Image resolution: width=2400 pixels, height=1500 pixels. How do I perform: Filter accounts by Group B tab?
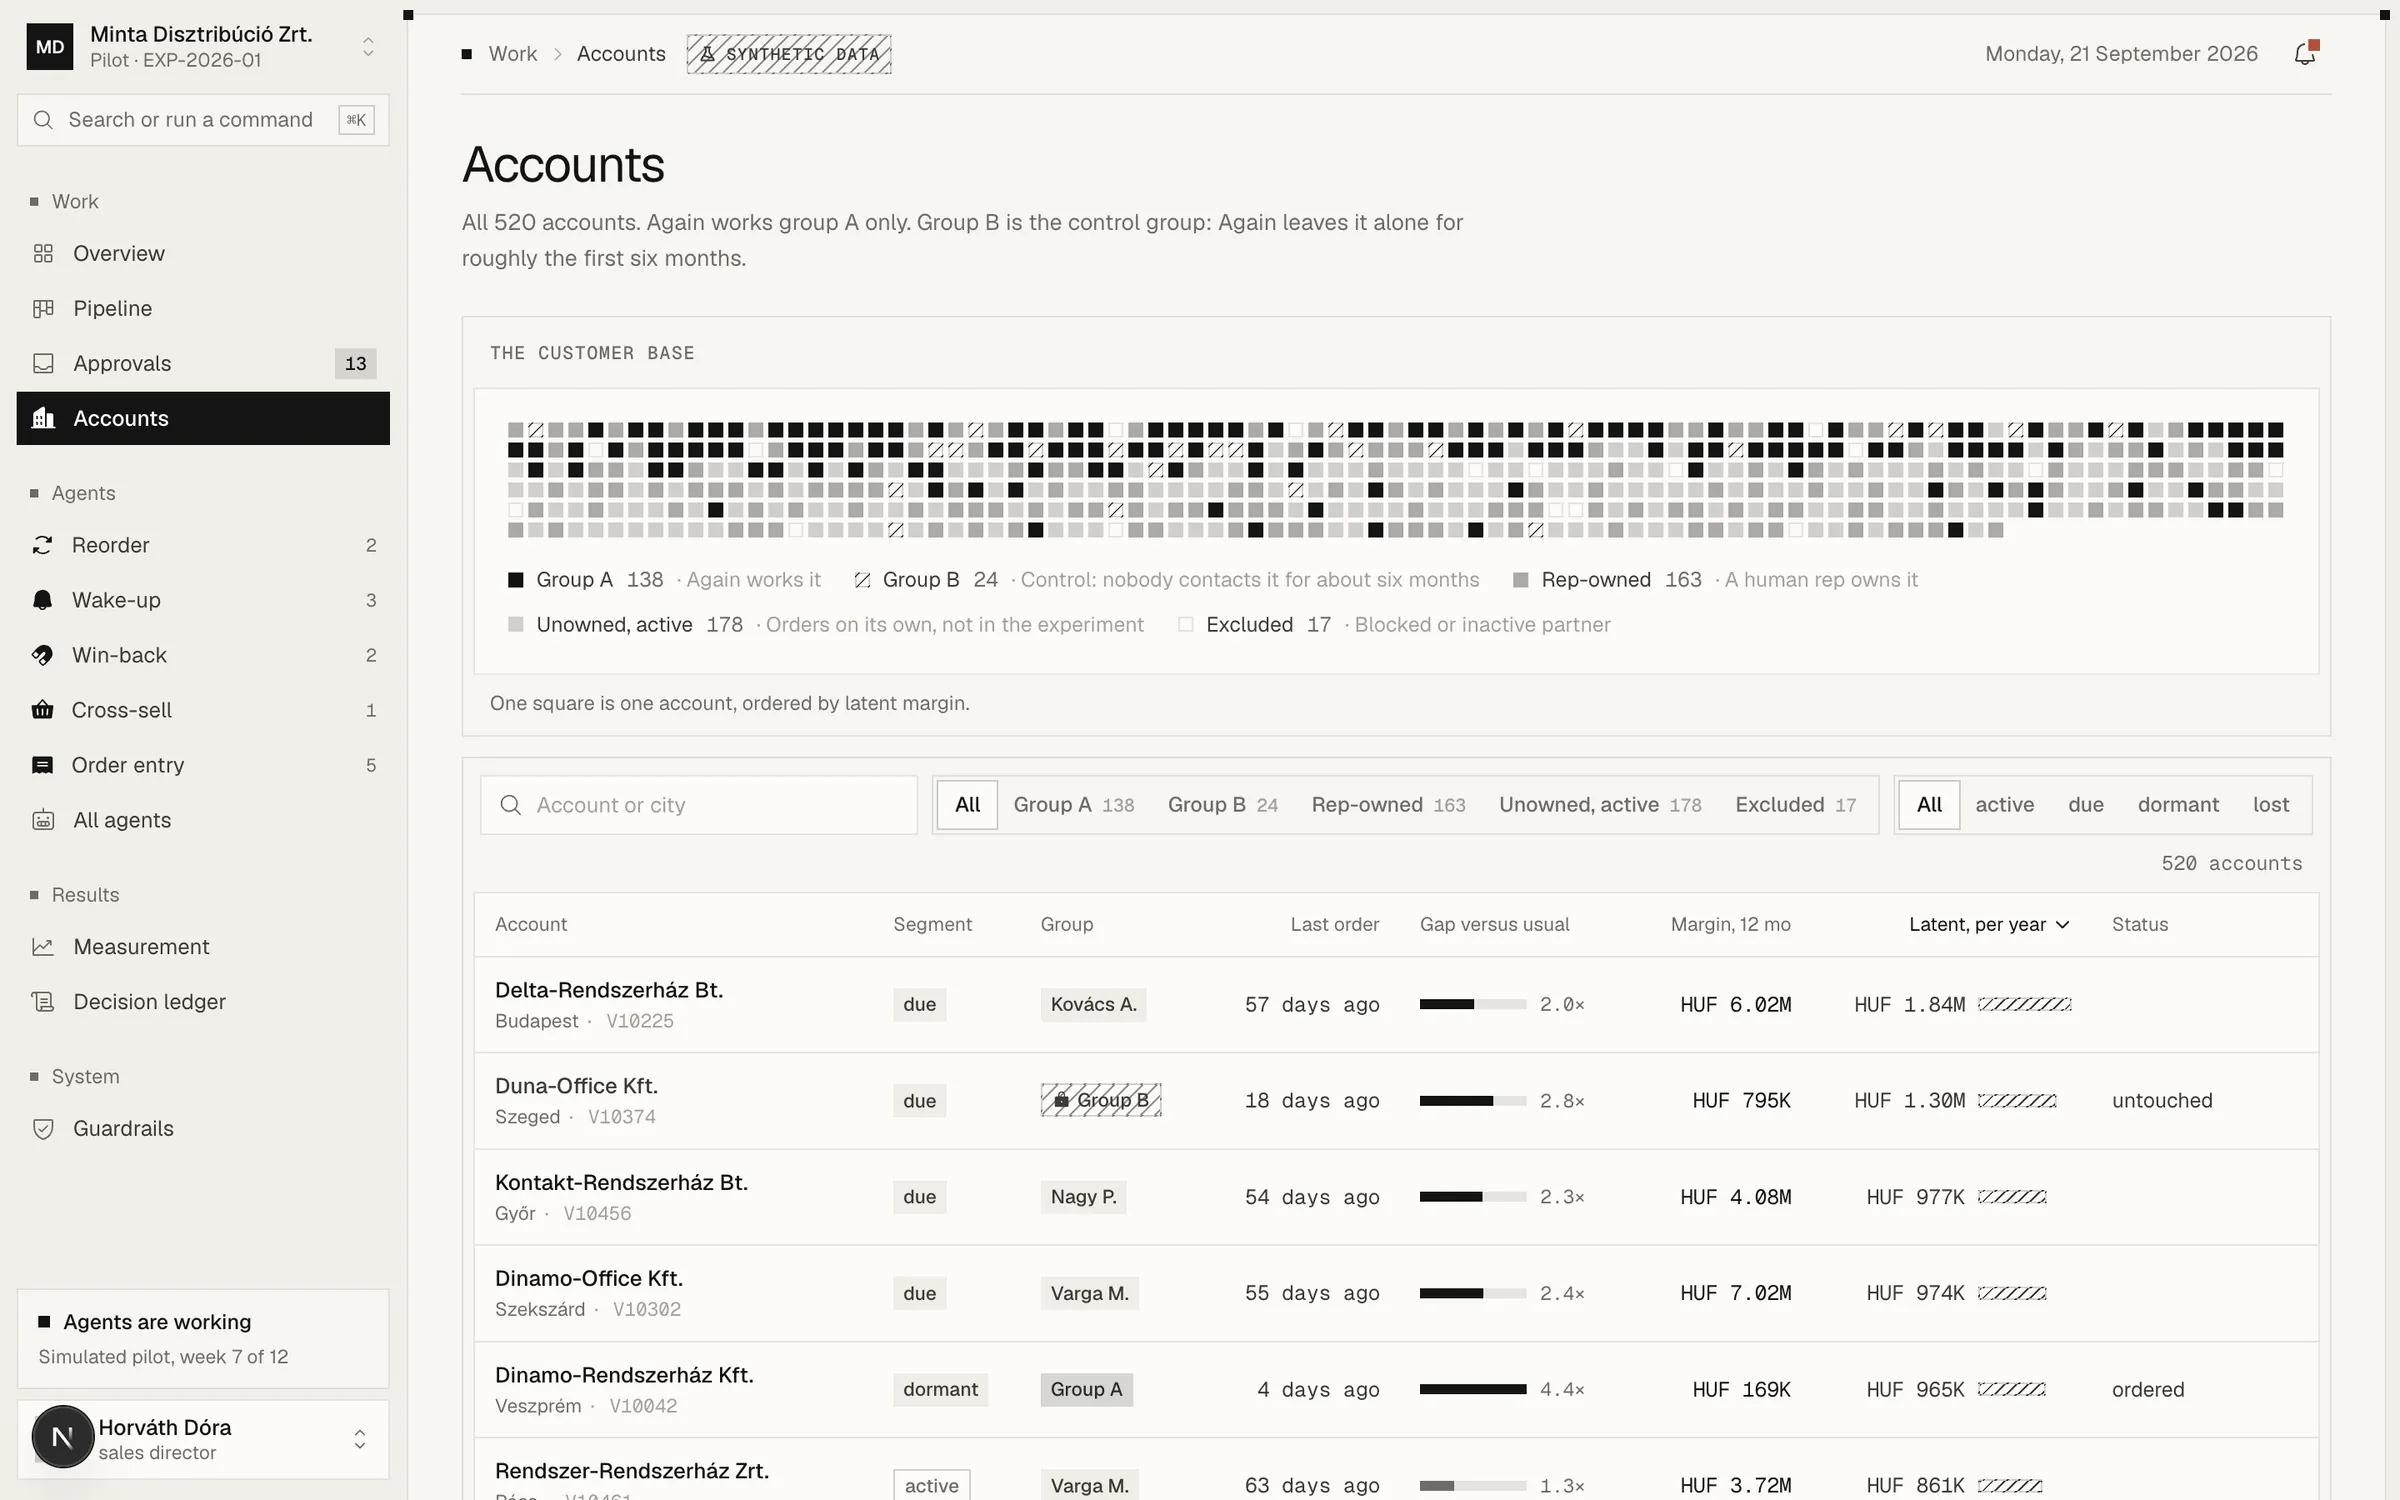[1223, 805]
